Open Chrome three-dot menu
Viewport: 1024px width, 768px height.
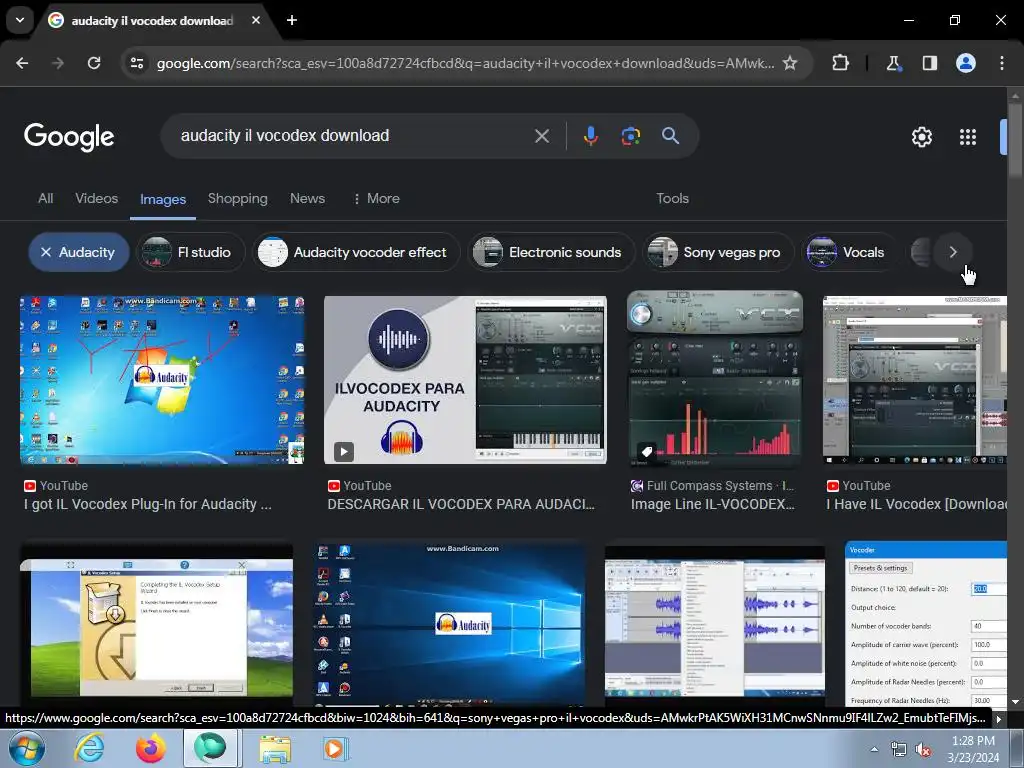click(x=1002, y=63)
